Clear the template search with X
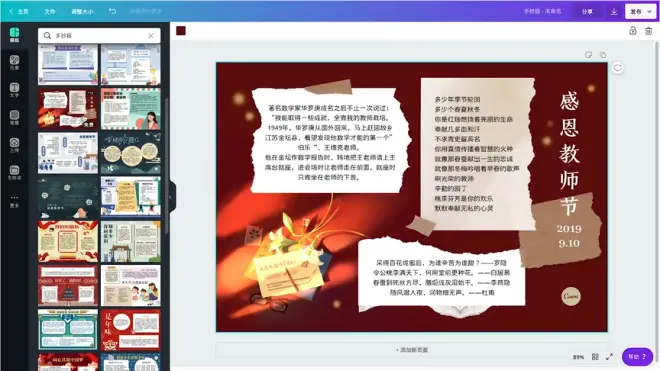 (151, 36)
